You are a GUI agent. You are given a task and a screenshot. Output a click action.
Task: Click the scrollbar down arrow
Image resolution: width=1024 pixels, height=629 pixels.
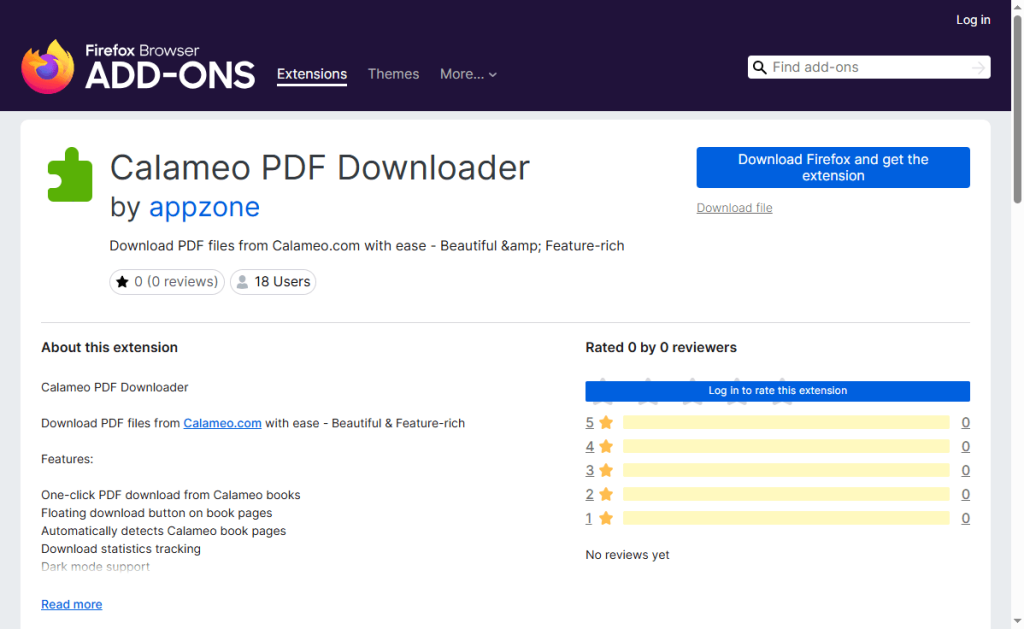[1017, 621]
